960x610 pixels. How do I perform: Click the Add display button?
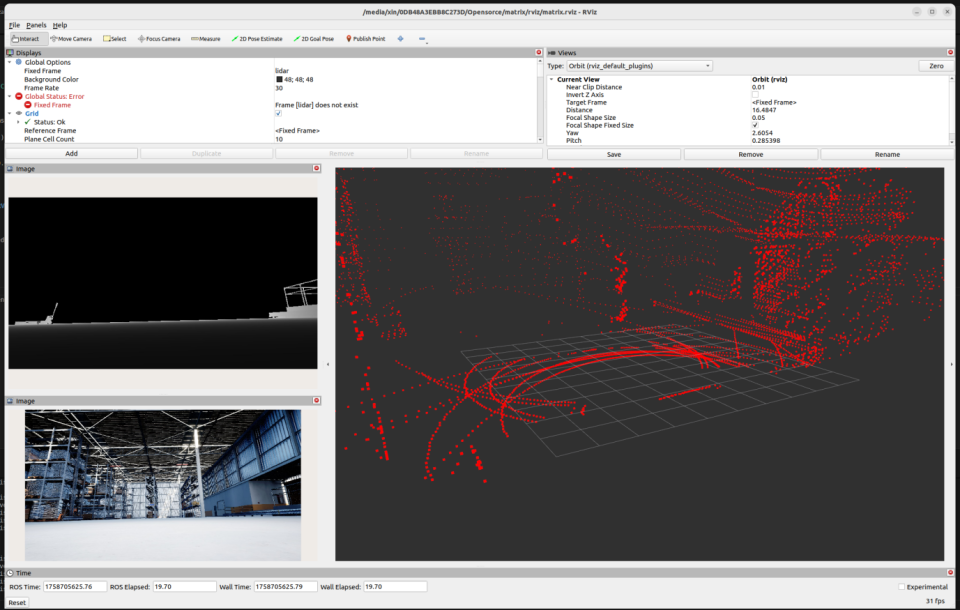click(71, 154)
